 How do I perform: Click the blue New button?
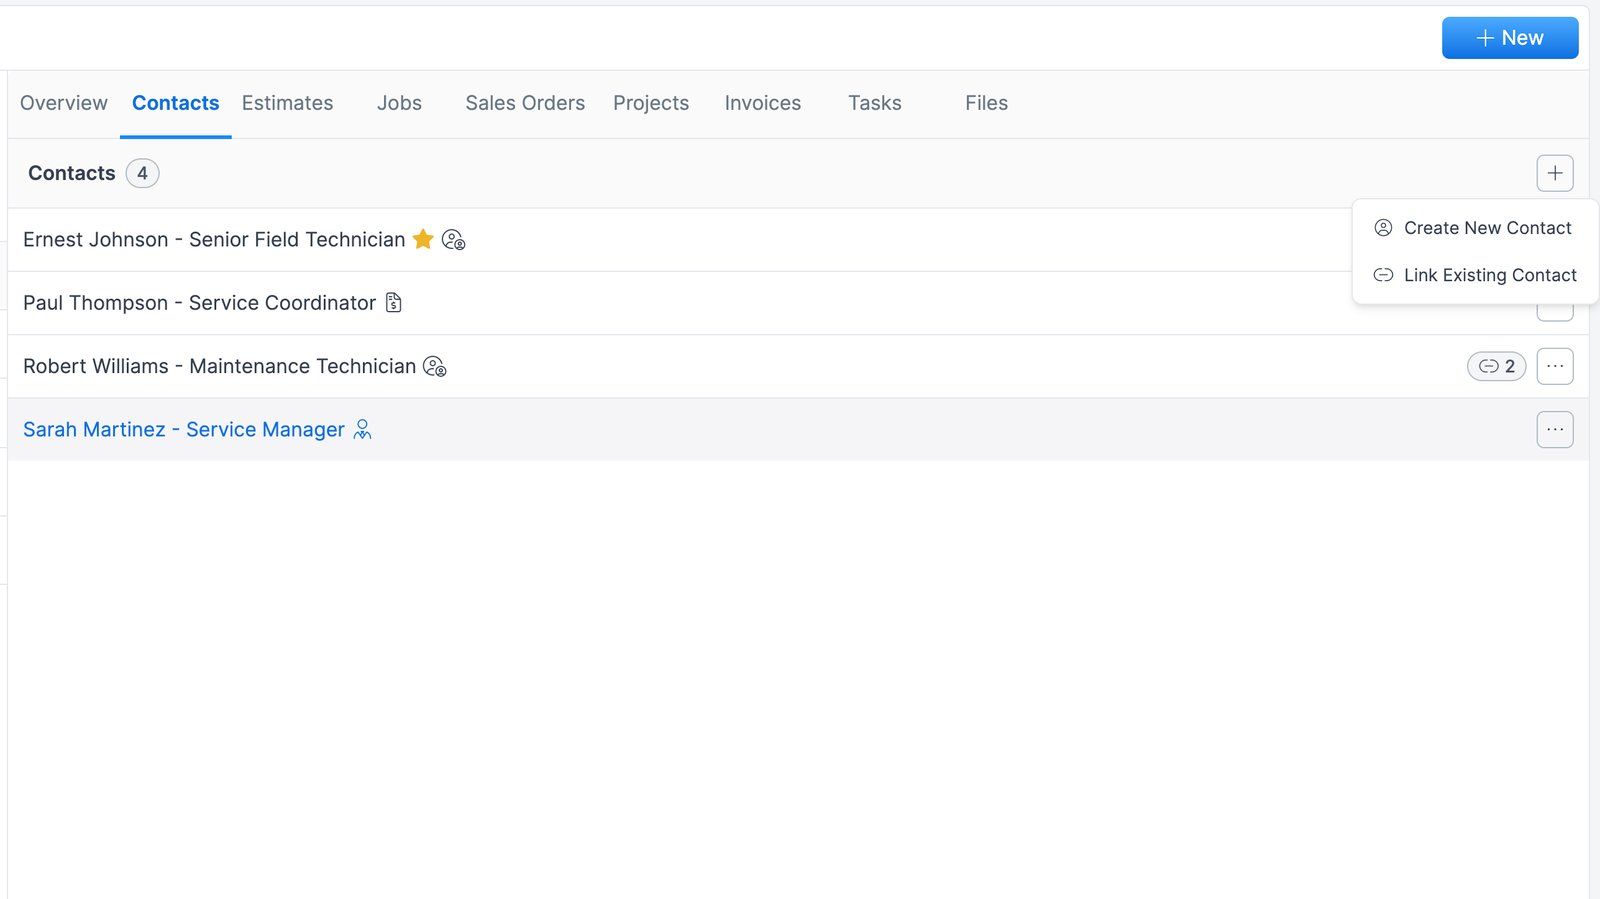[1510, 38]
